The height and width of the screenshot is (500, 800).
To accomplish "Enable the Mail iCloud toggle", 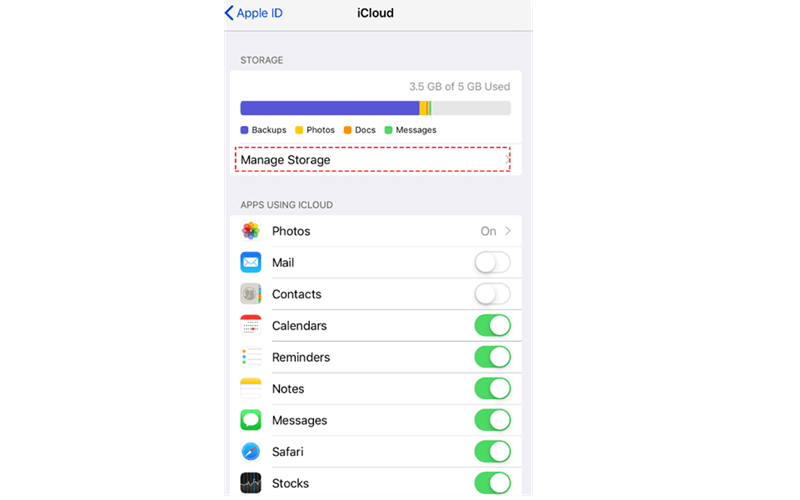I will pyautogui.click(x=492, y=263).
